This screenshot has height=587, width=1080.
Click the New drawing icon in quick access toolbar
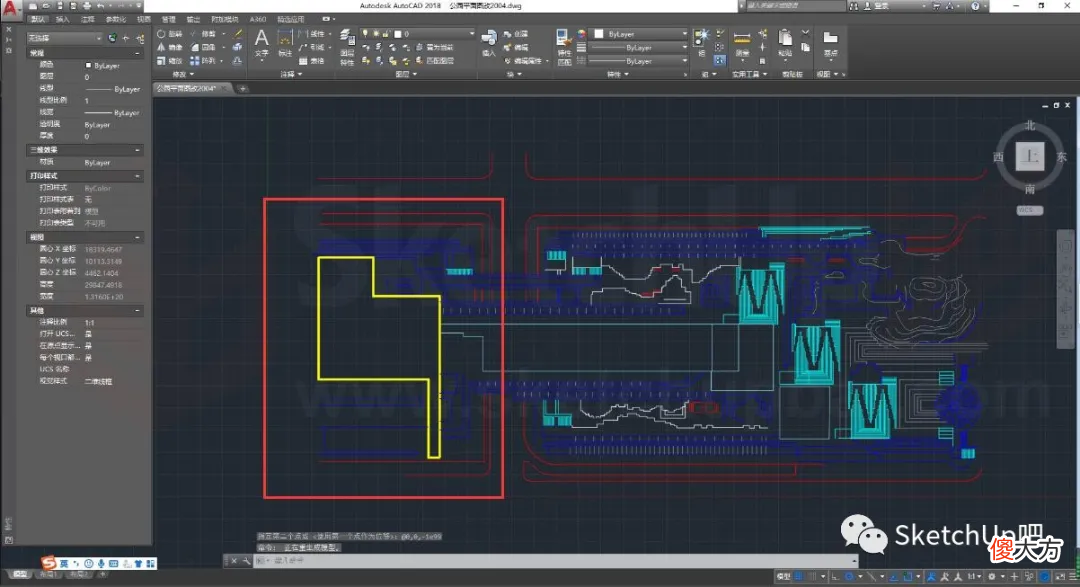[x=32, y=6]
